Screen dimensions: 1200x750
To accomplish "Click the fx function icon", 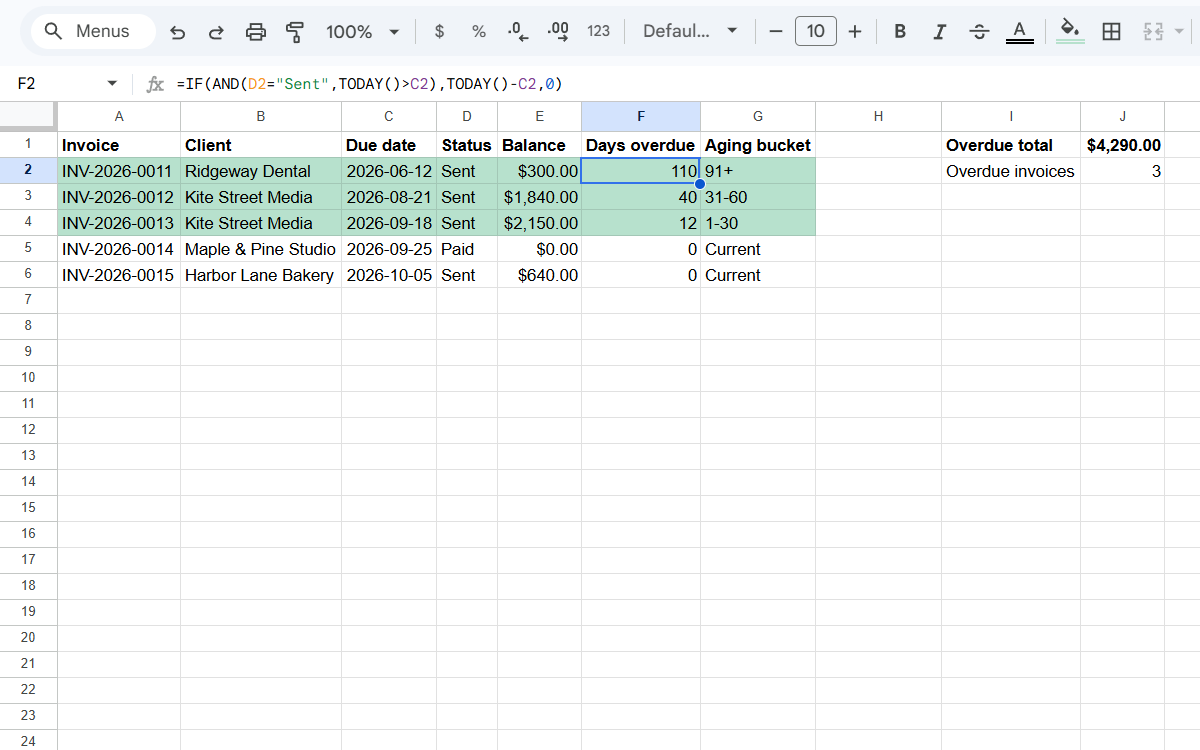I will pos(155,84).
